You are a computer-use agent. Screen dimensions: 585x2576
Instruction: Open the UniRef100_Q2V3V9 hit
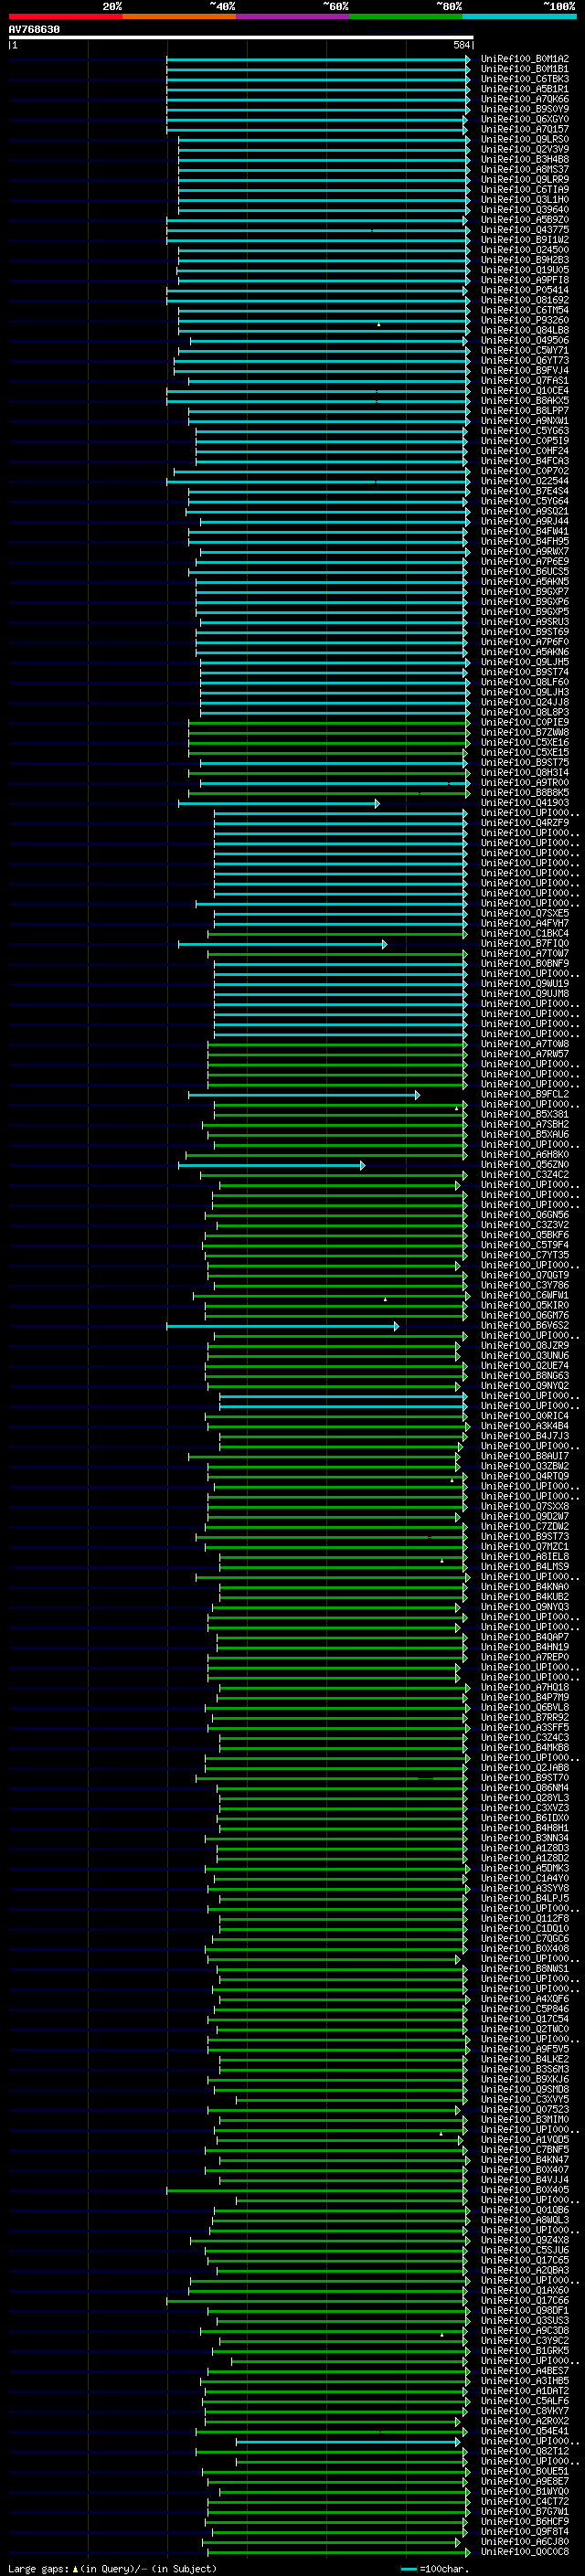click(525, 150)
